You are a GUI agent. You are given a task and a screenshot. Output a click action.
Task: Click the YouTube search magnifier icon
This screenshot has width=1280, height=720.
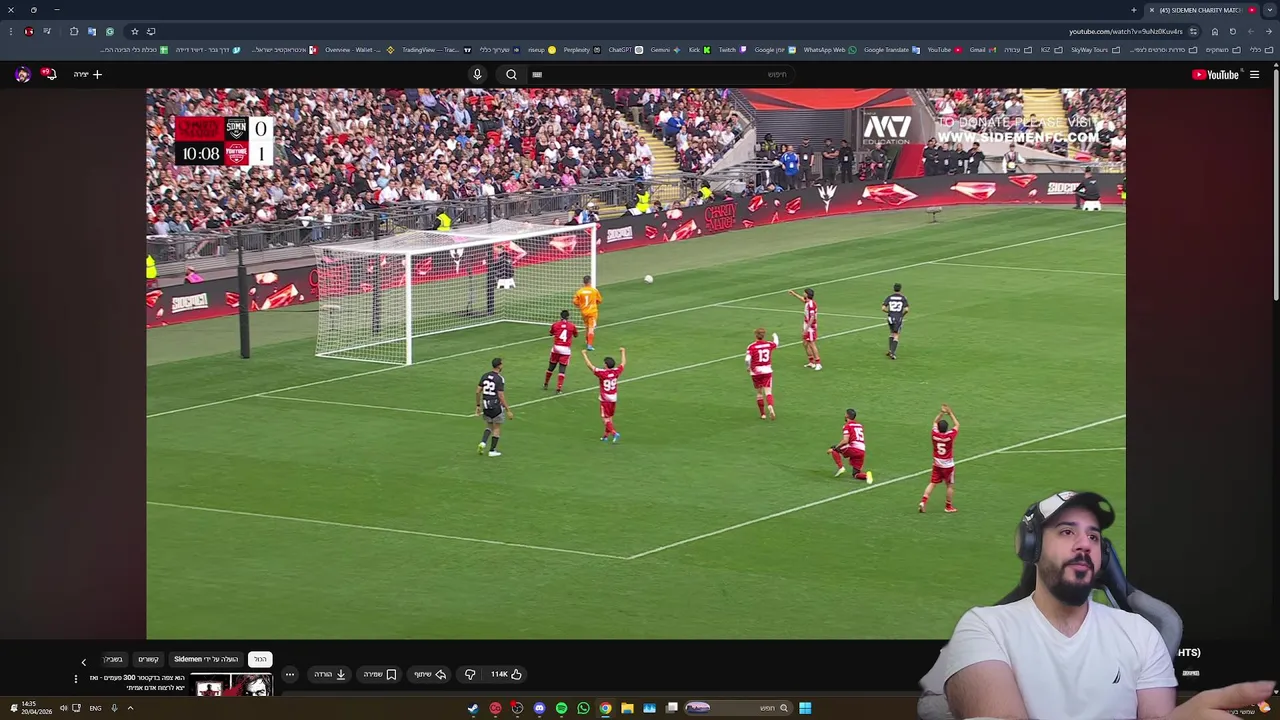click(x=511, y=74)
